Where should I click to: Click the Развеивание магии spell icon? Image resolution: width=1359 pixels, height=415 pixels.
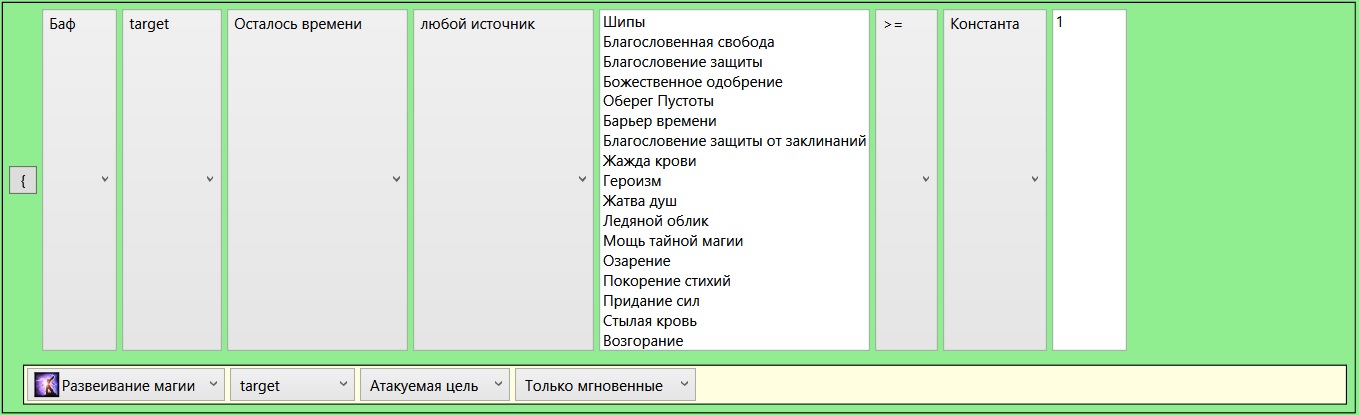tap(46, 385)
